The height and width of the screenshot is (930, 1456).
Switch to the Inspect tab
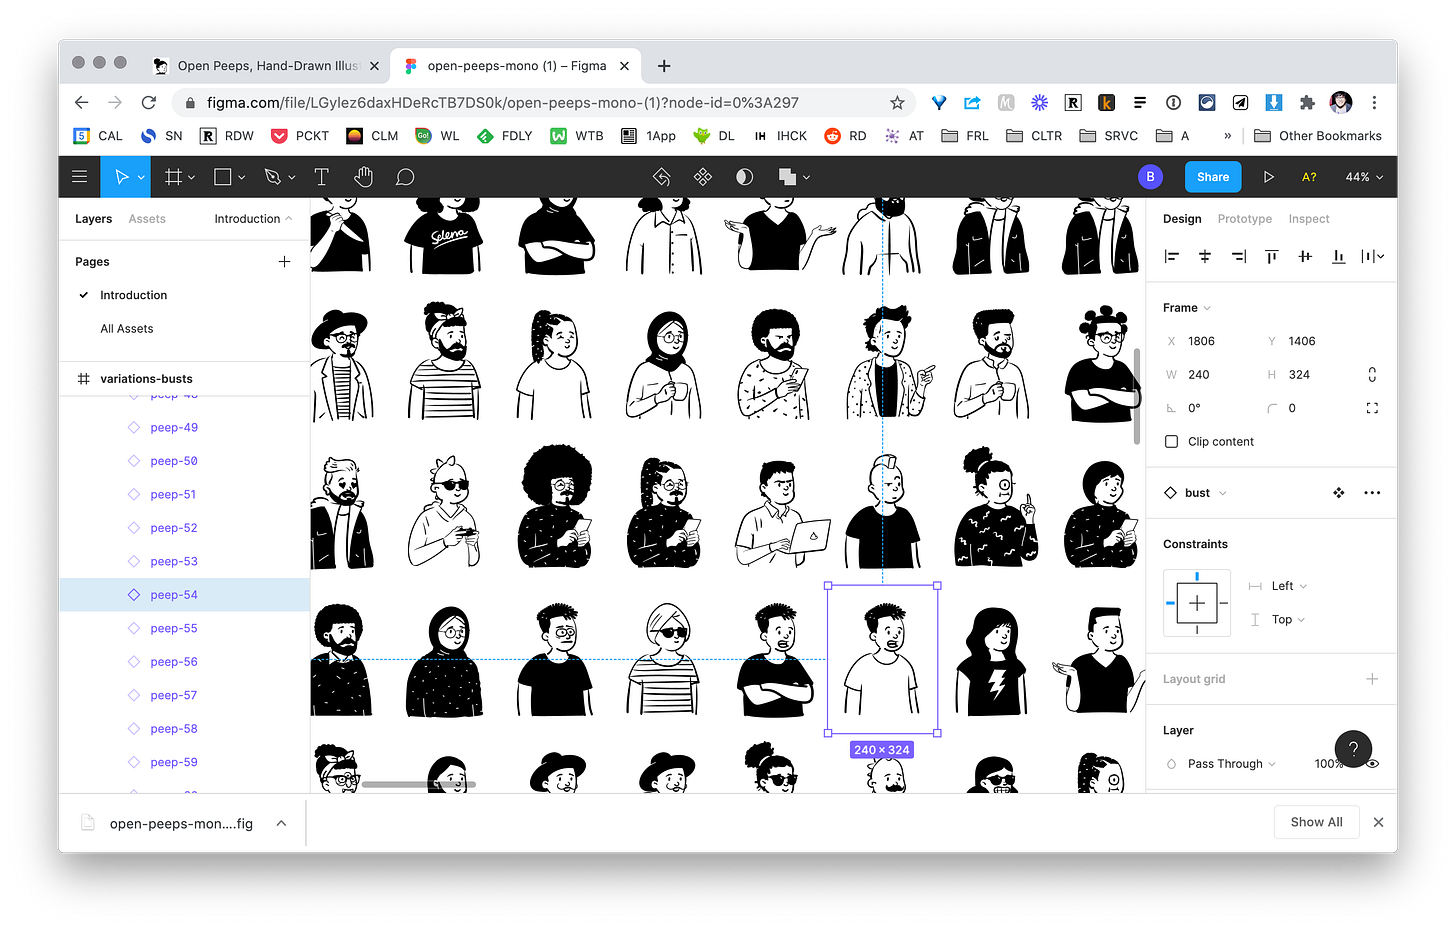point(1309,219)
